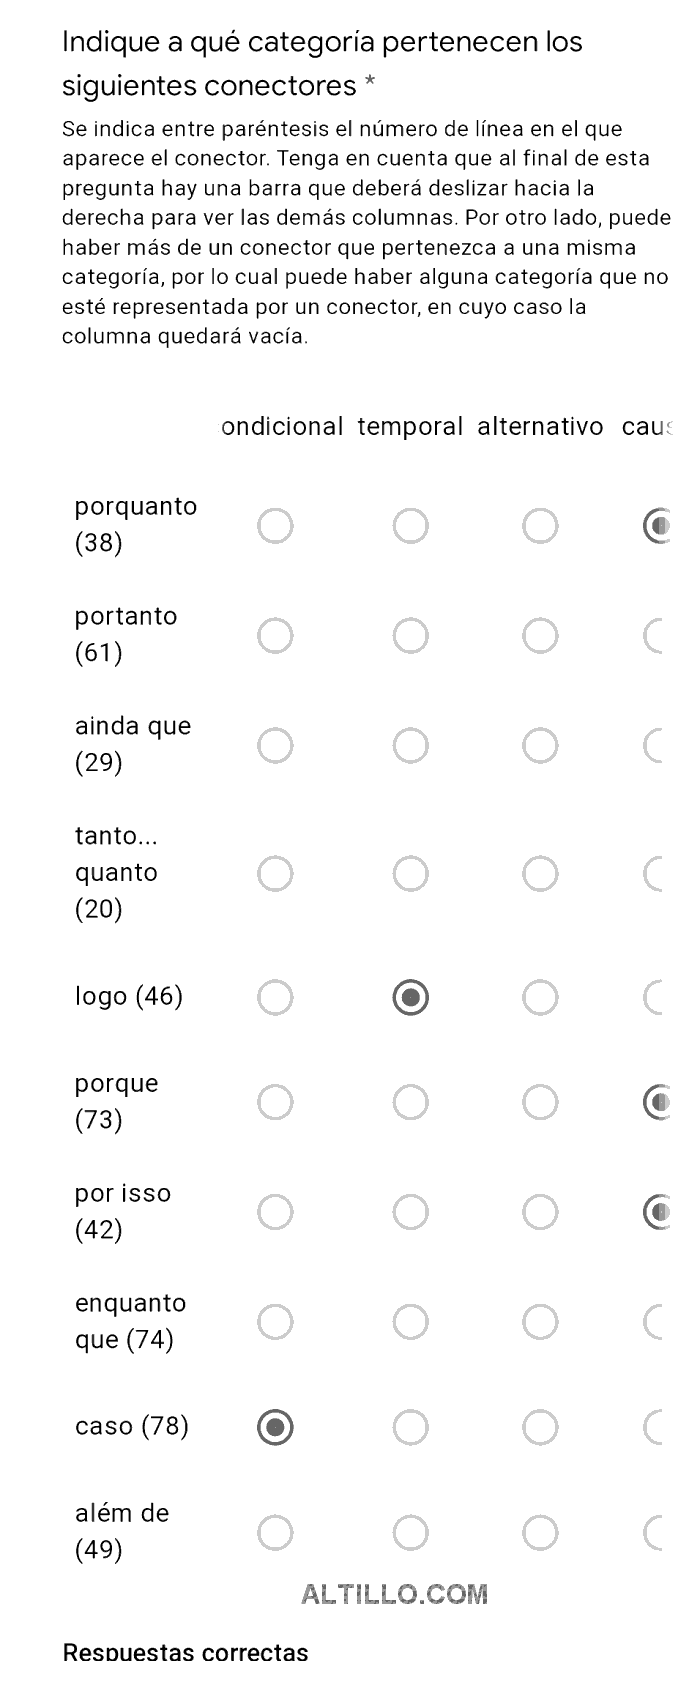Select condicional for portanto (61)
Viewport: 700px width, 1699px height.
coord(275,635)
